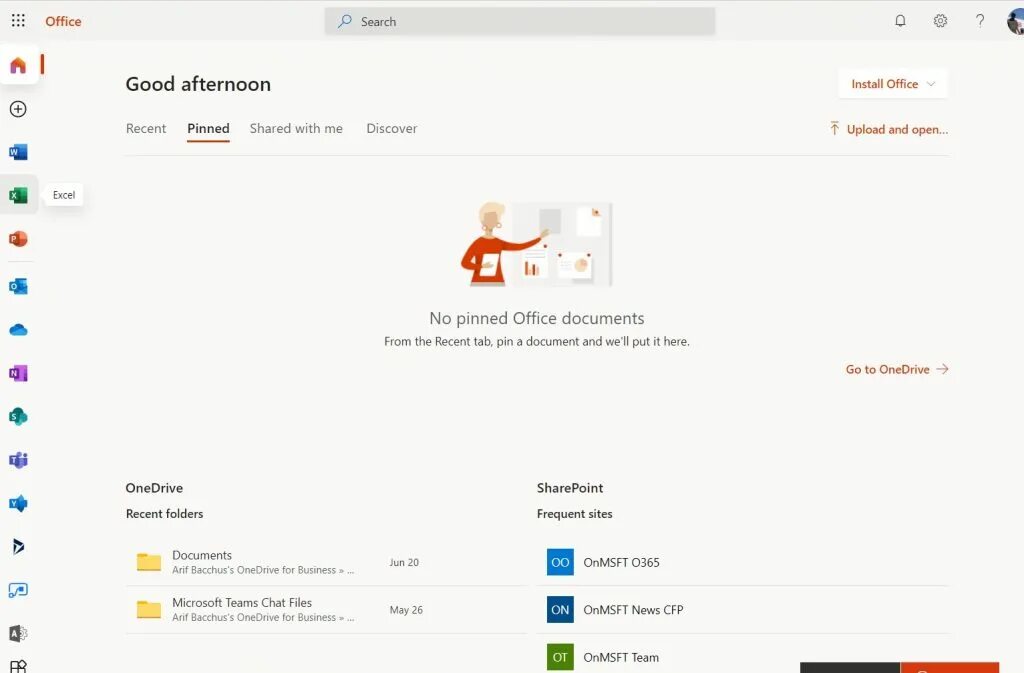The image size is (1024, 673).
Task: Open the app launcher waffle menu
Action: 18,20
